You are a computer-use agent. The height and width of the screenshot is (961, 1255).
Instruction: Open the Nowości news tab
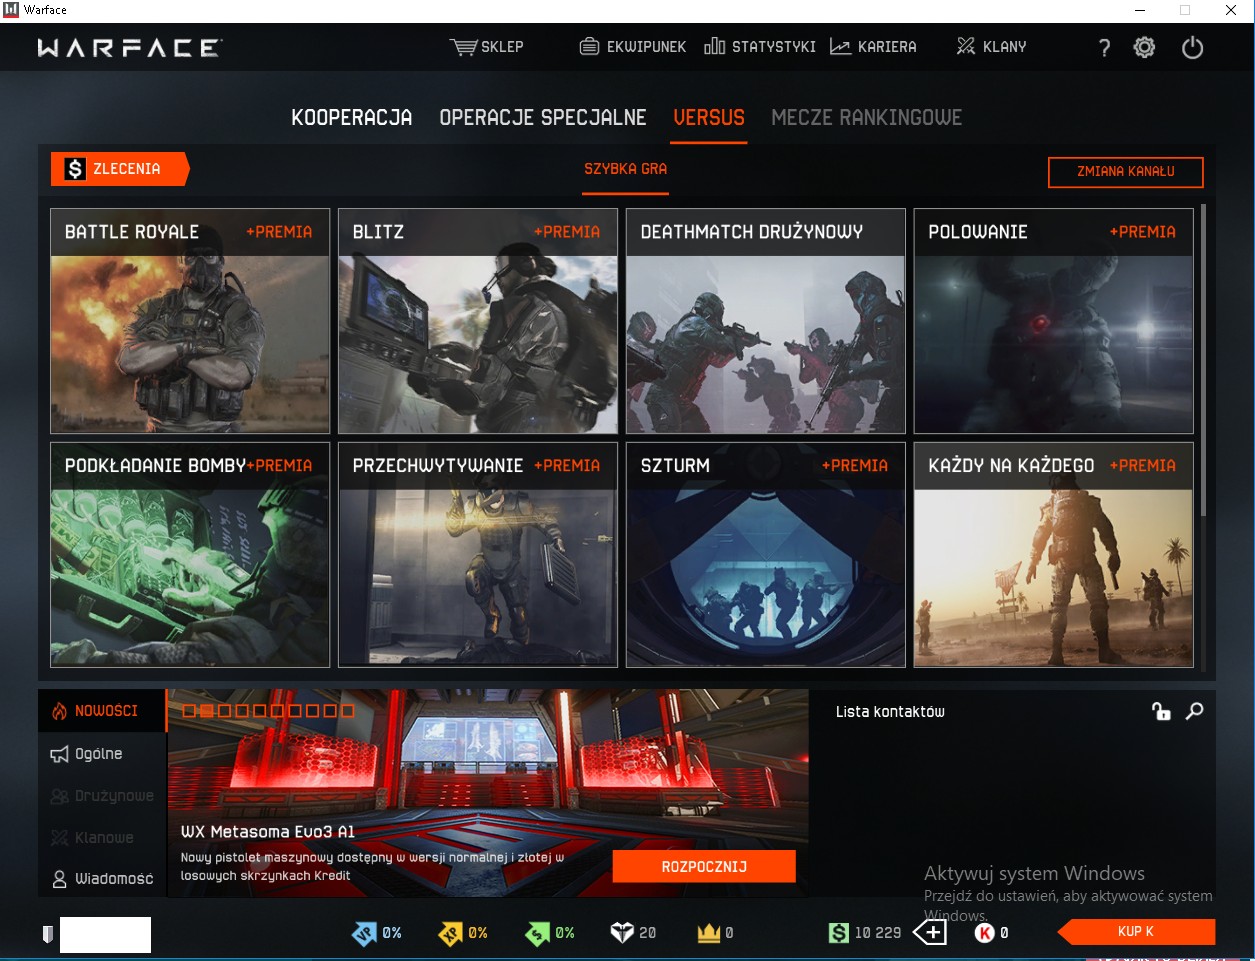coord(102,711)
